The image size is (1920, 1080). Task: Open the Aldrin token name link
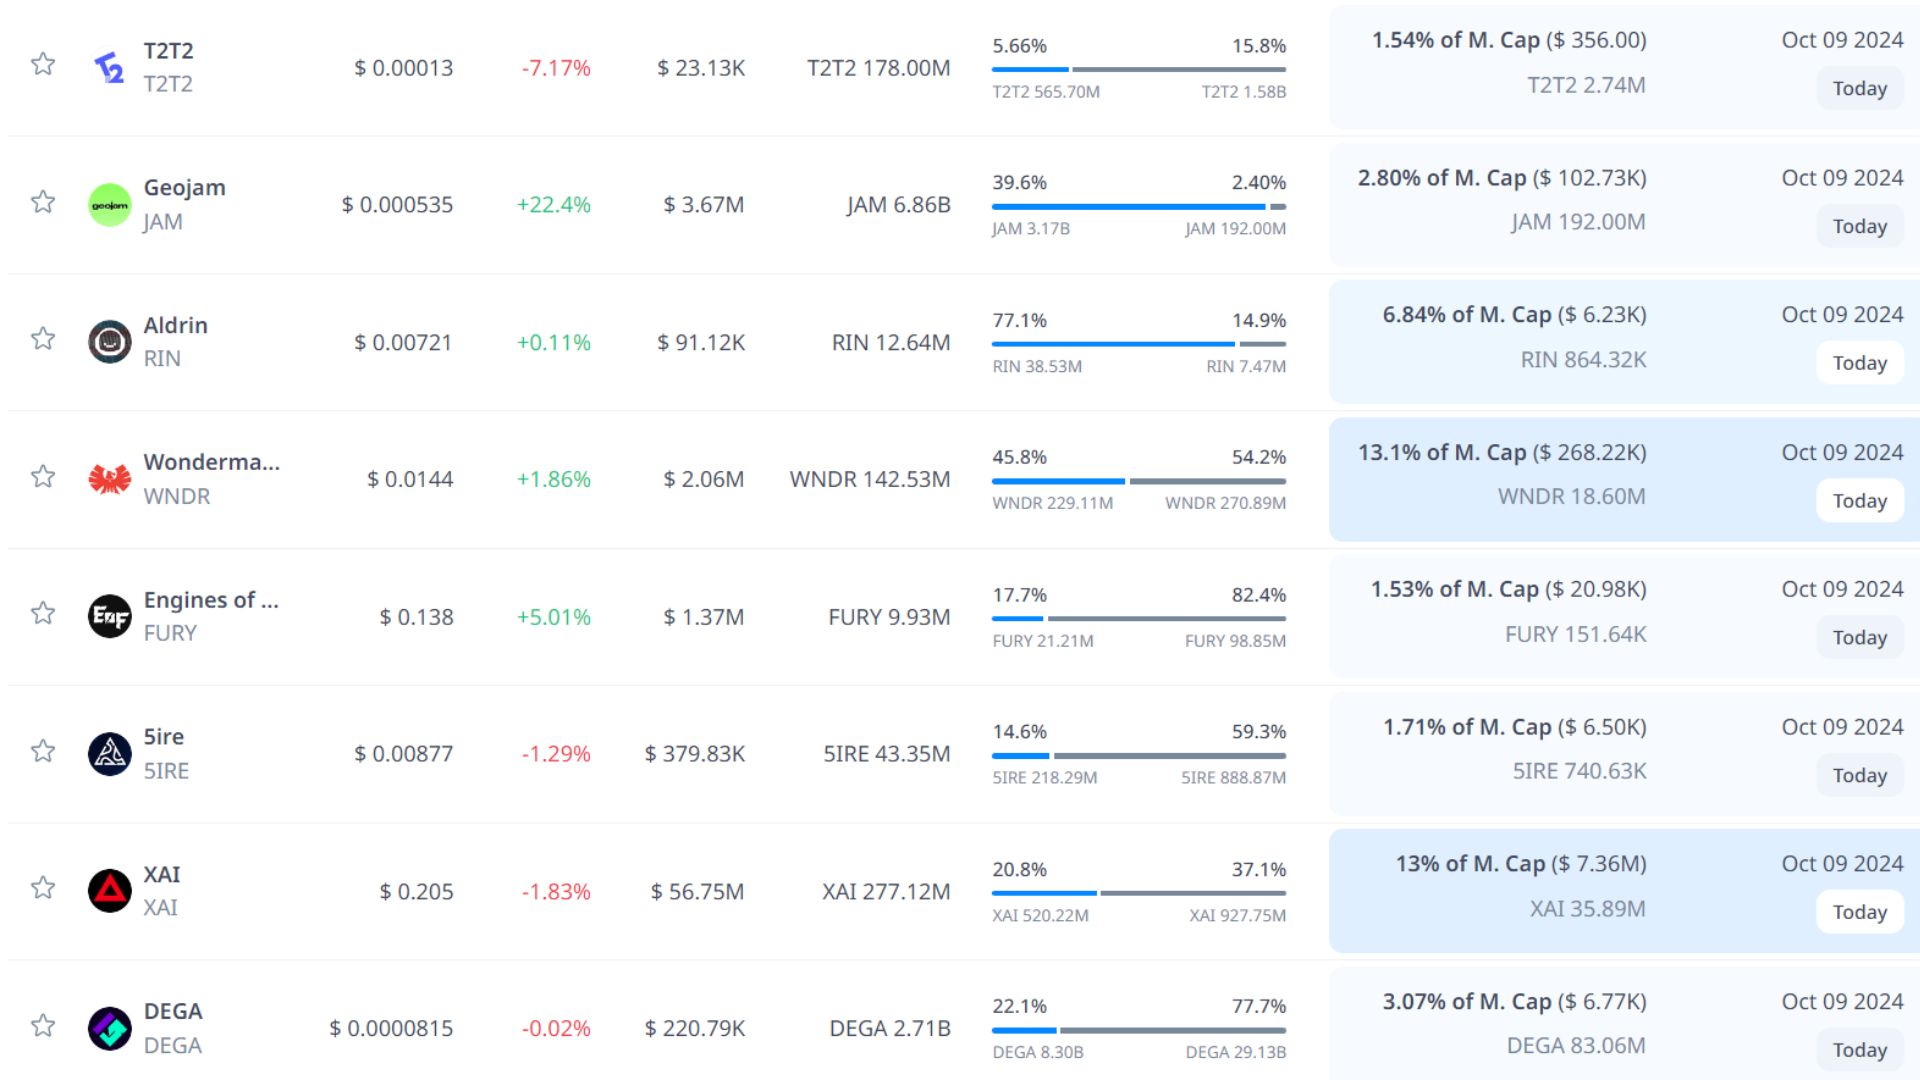coord(175,325)
